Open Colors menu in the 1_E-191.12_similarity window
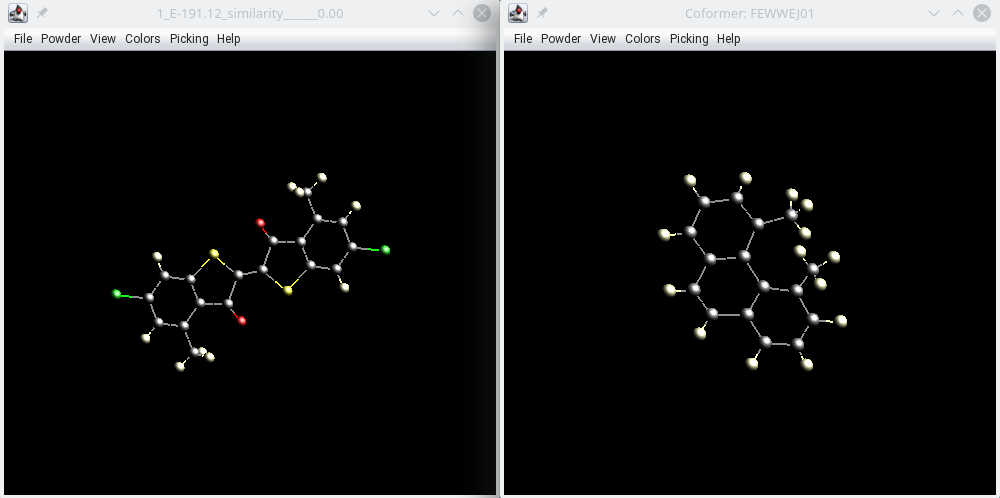This screenshot has width=1000, height=498. point(142,39)
